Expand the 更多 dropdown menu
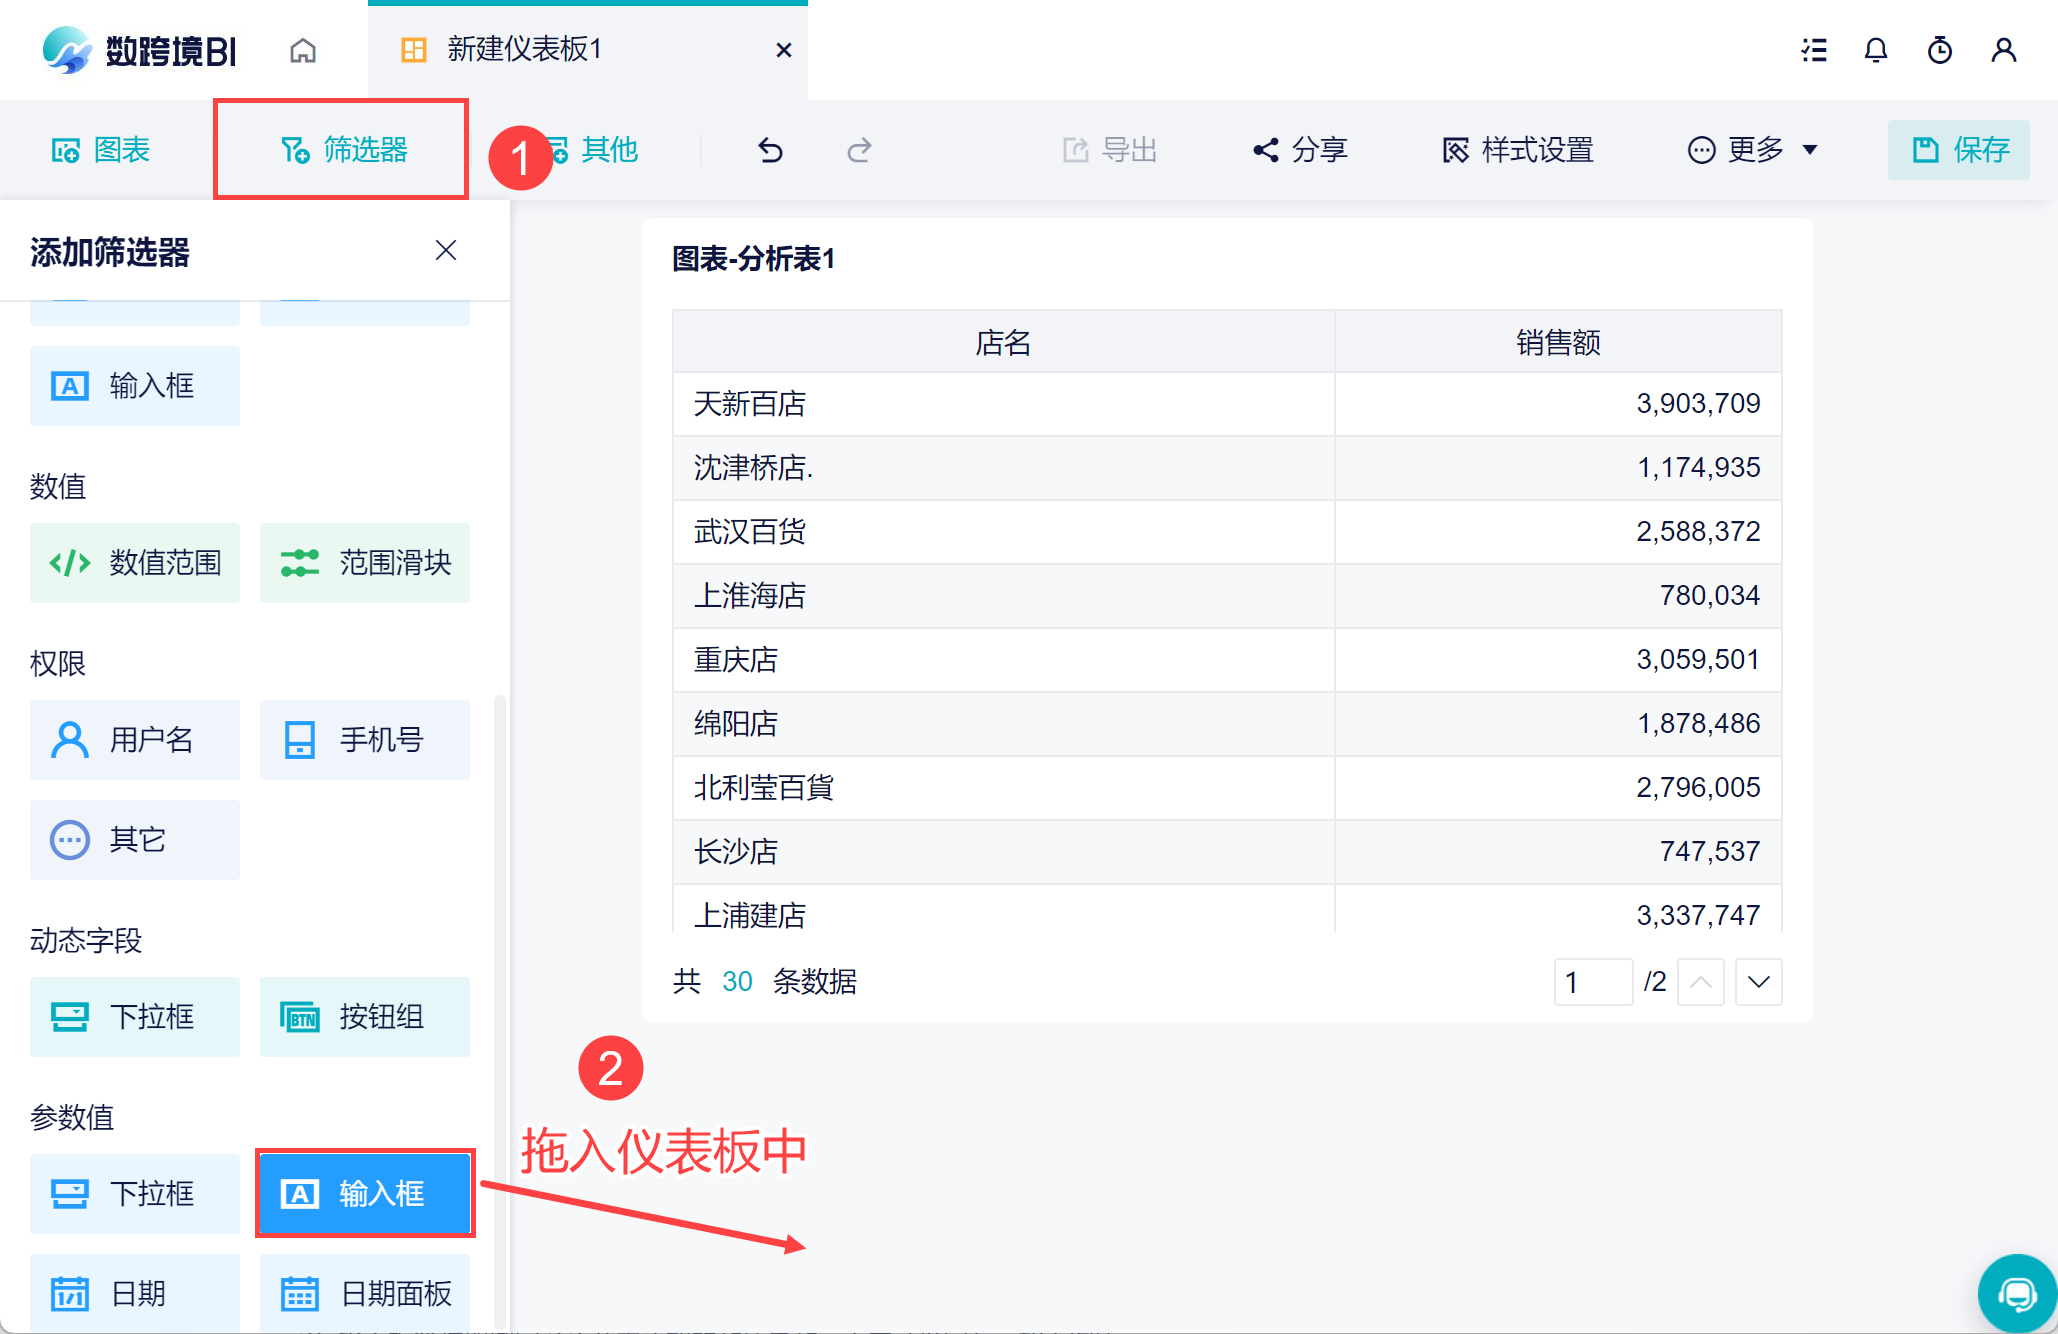2058x1334 pixels. pos(1752,150)
